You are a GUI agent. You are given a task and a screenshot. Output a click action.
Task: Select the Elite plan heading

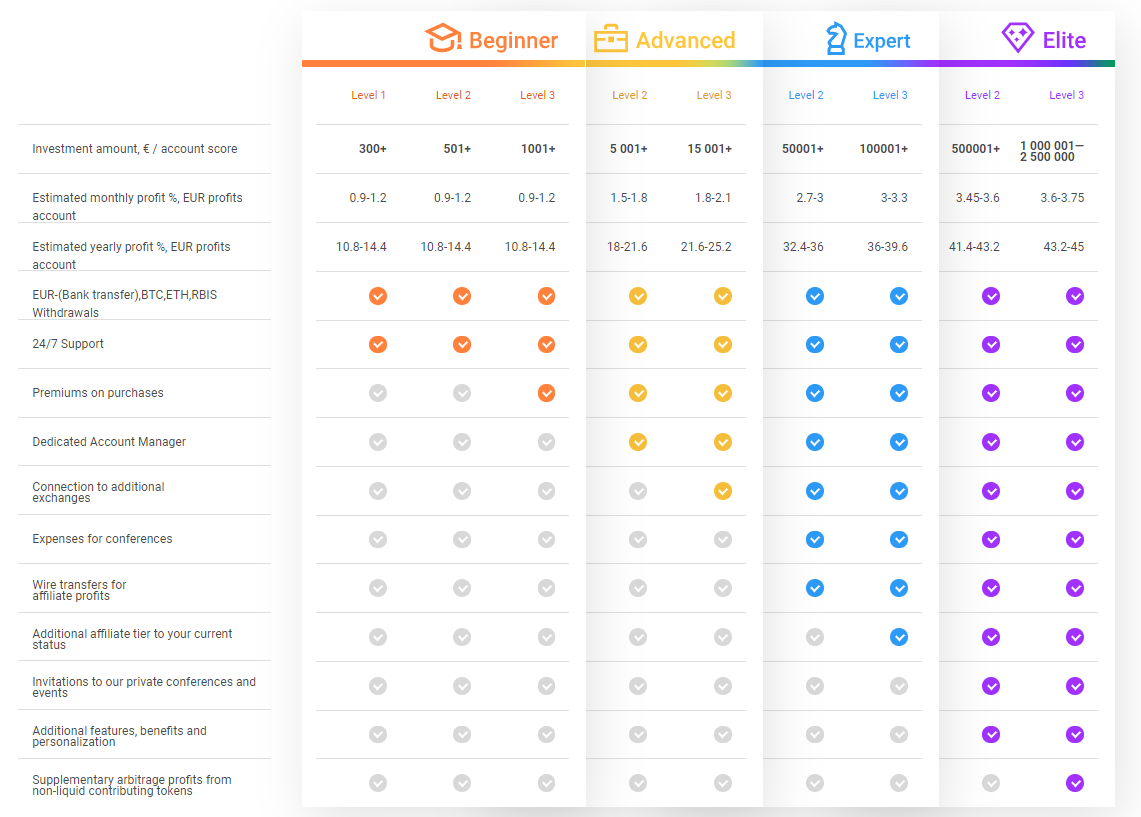(1064, 40)
